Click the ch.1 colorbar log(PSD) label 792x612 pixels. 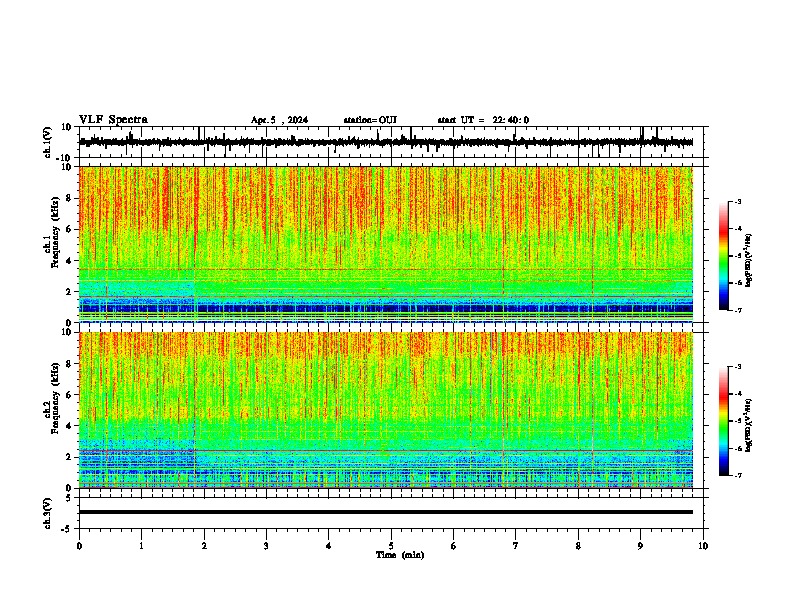749,261
